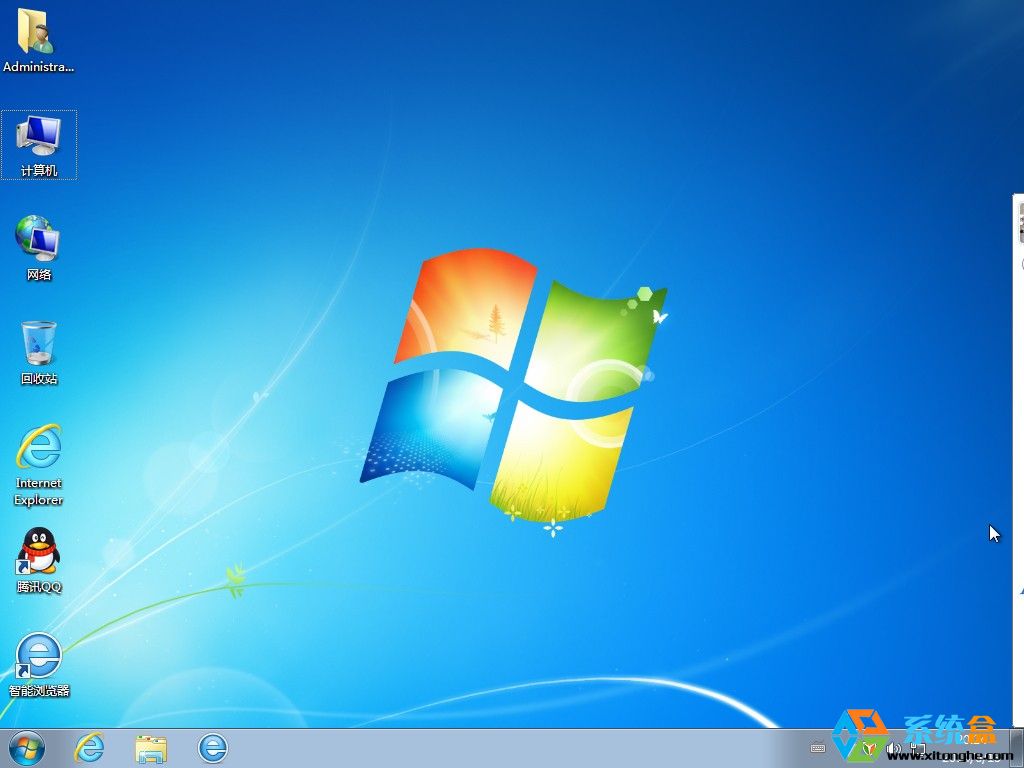
Task: Launch Internet Explorer from the taskbar
Action: 89,747
